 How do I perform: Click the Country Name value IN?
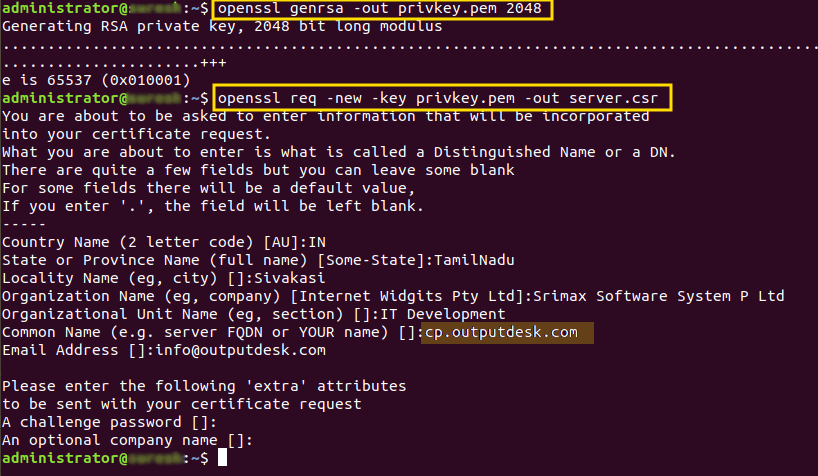tap(317, 242)
